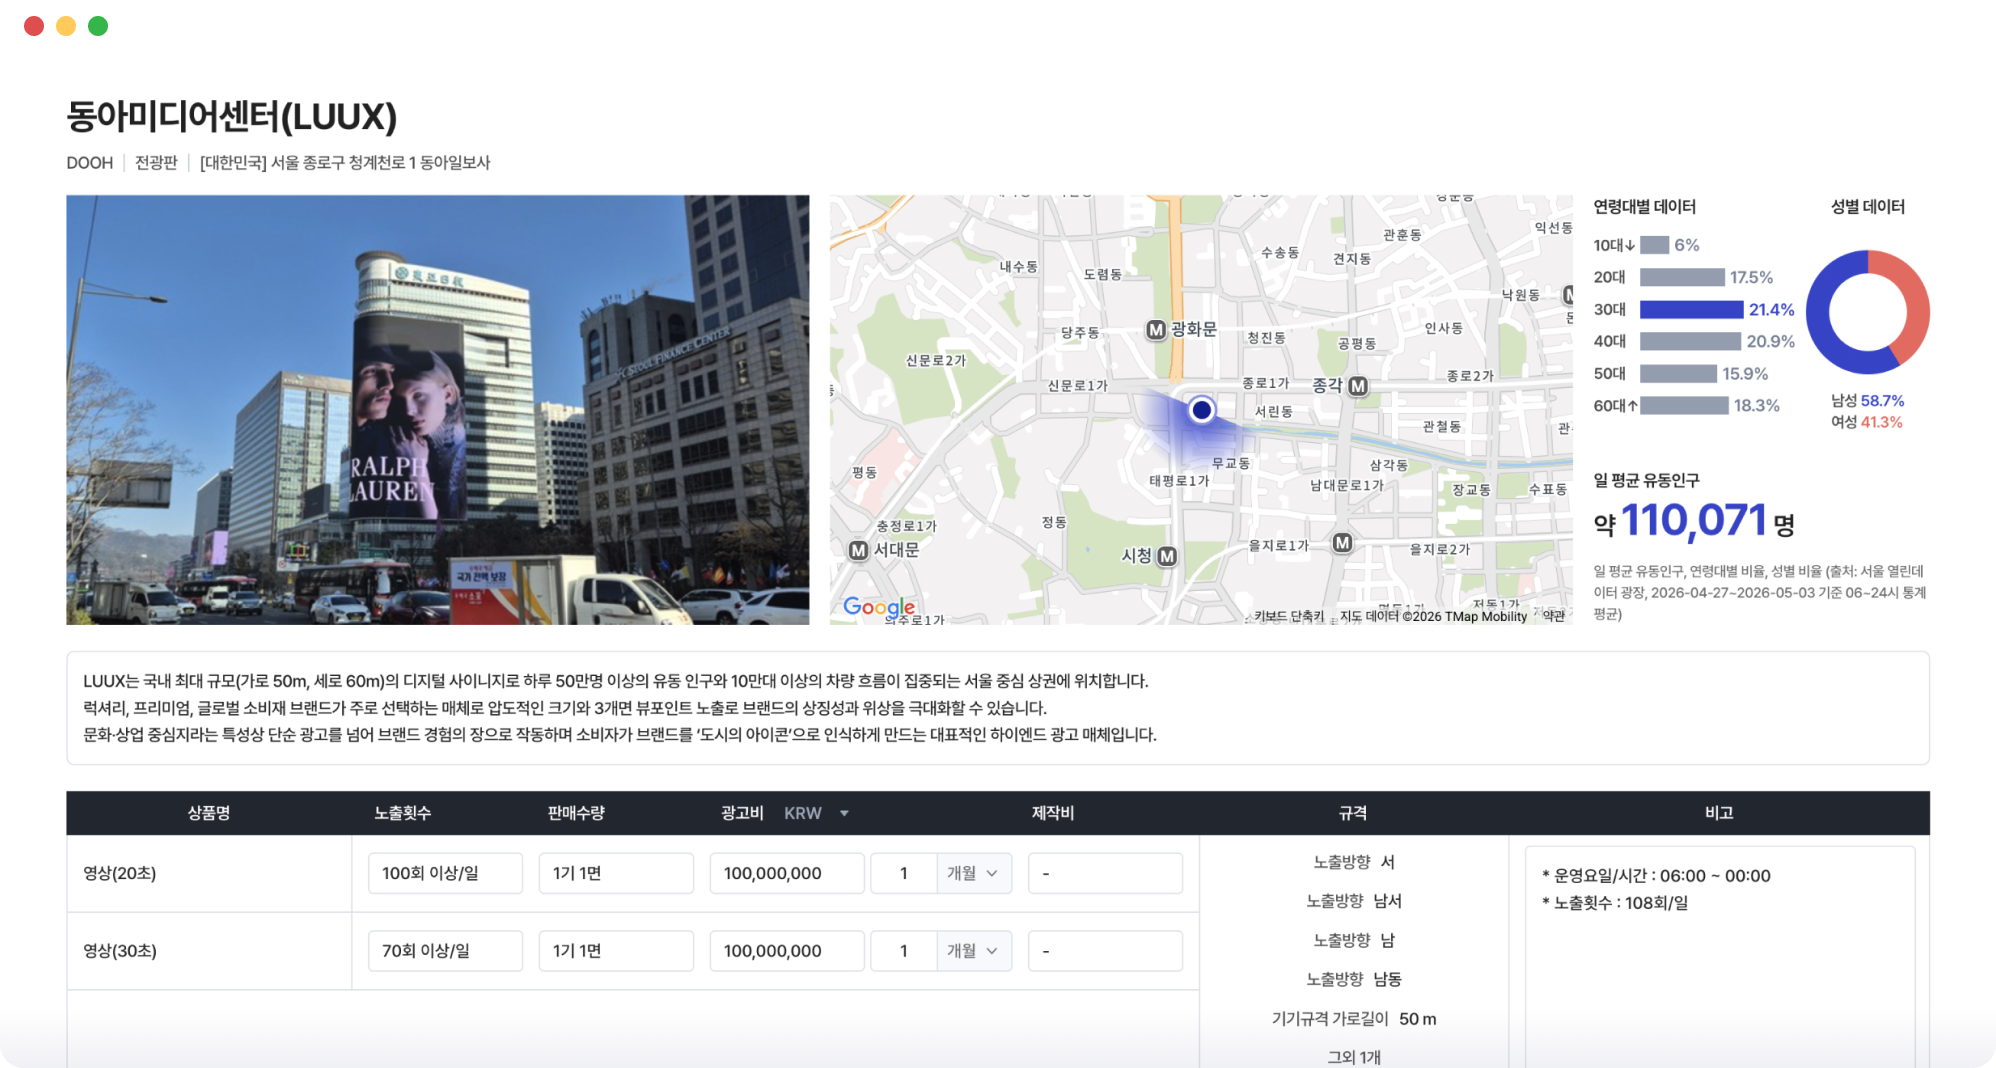Expand the 그외 1개 specification entry
Viewport: 1996px width, 1068px height.
coord(1353,1057)
